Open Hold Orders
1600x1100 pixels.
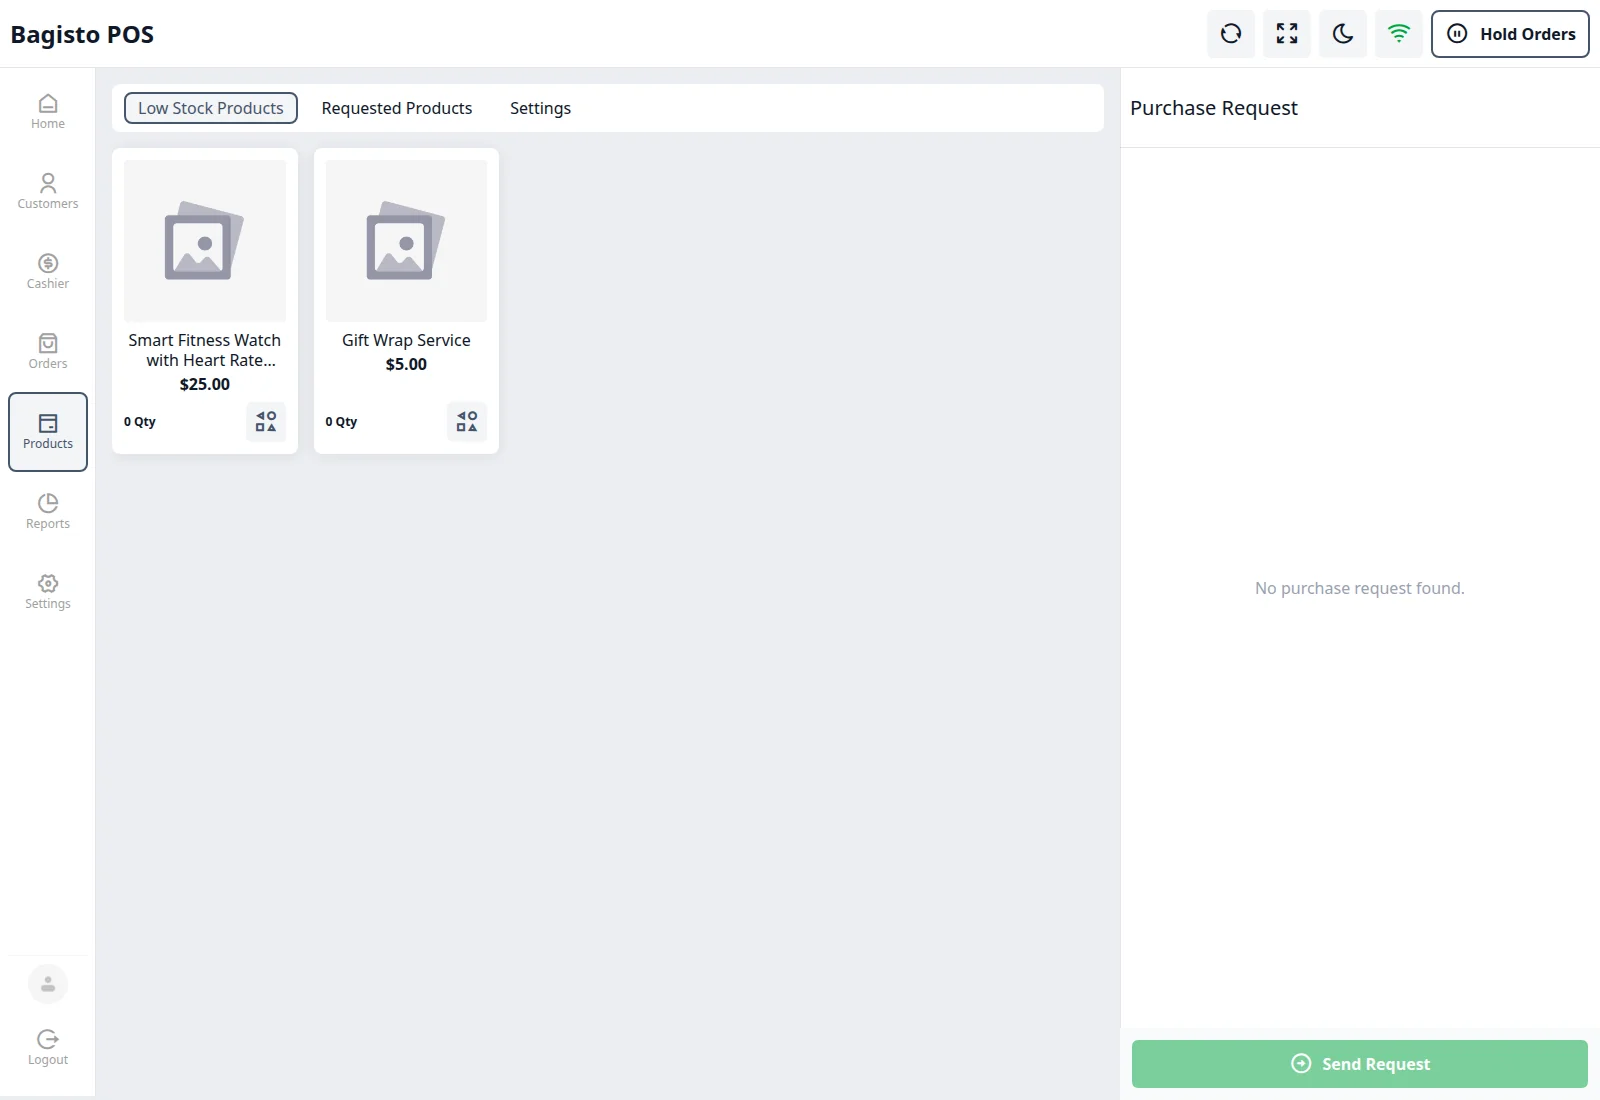pos(1510,34)
